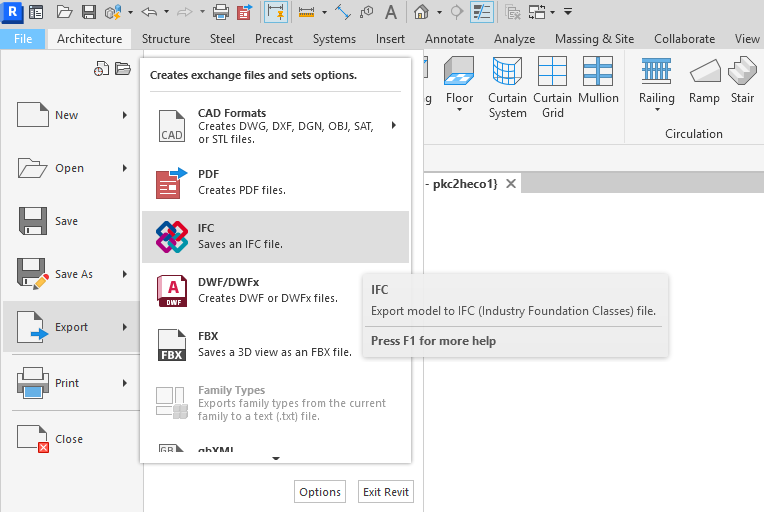The image size is (764, 512).
Task: Expand the Switch Windows dropdown arrow
Action: point(552,12)
